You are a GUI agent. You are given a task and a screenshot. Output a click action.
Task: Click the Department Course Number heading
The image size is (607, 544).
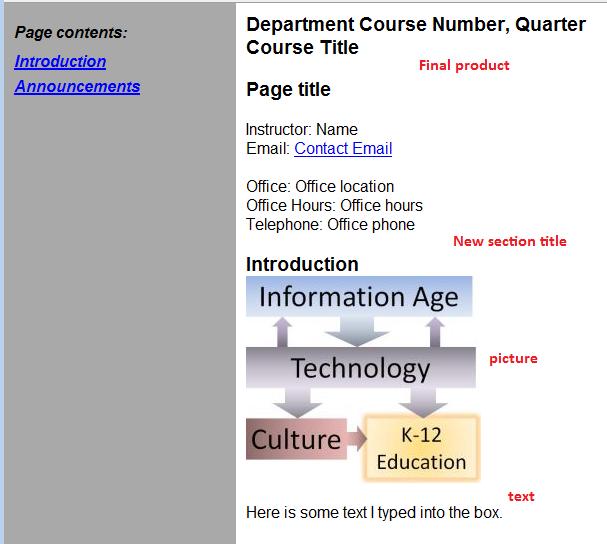click(x=416, y=24)
